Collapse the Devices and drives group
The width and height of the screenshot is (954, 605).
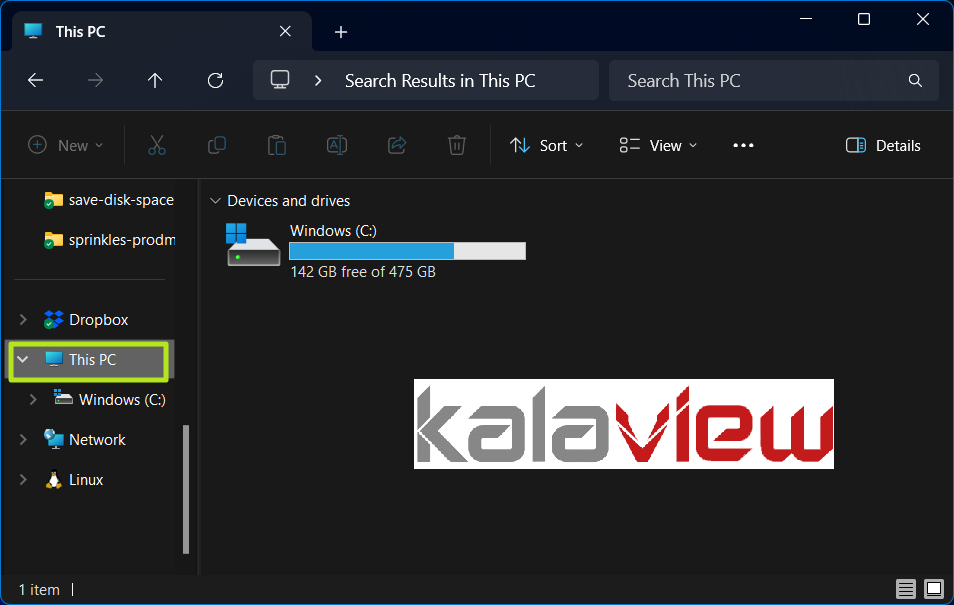tap(215, 201)
